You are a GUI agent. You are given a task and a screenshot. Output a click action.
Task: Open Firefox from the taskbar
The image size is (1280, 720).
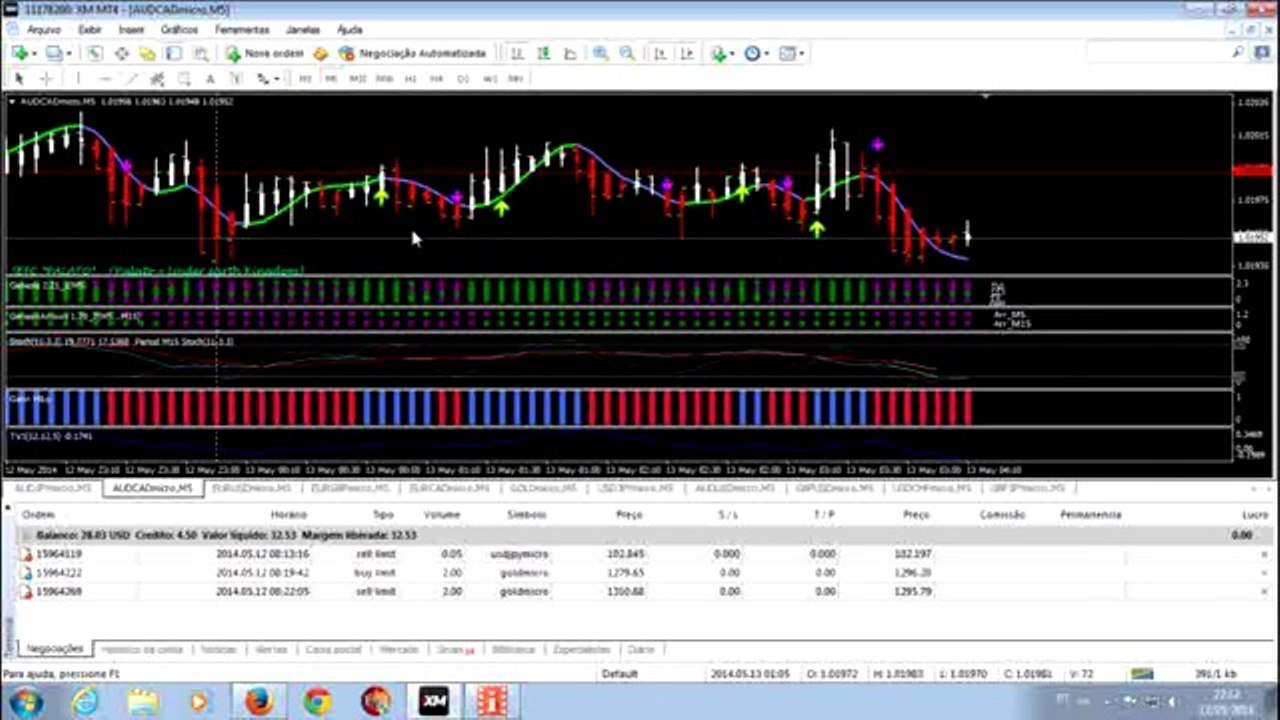pyautogui.click(x=258, y=701)
